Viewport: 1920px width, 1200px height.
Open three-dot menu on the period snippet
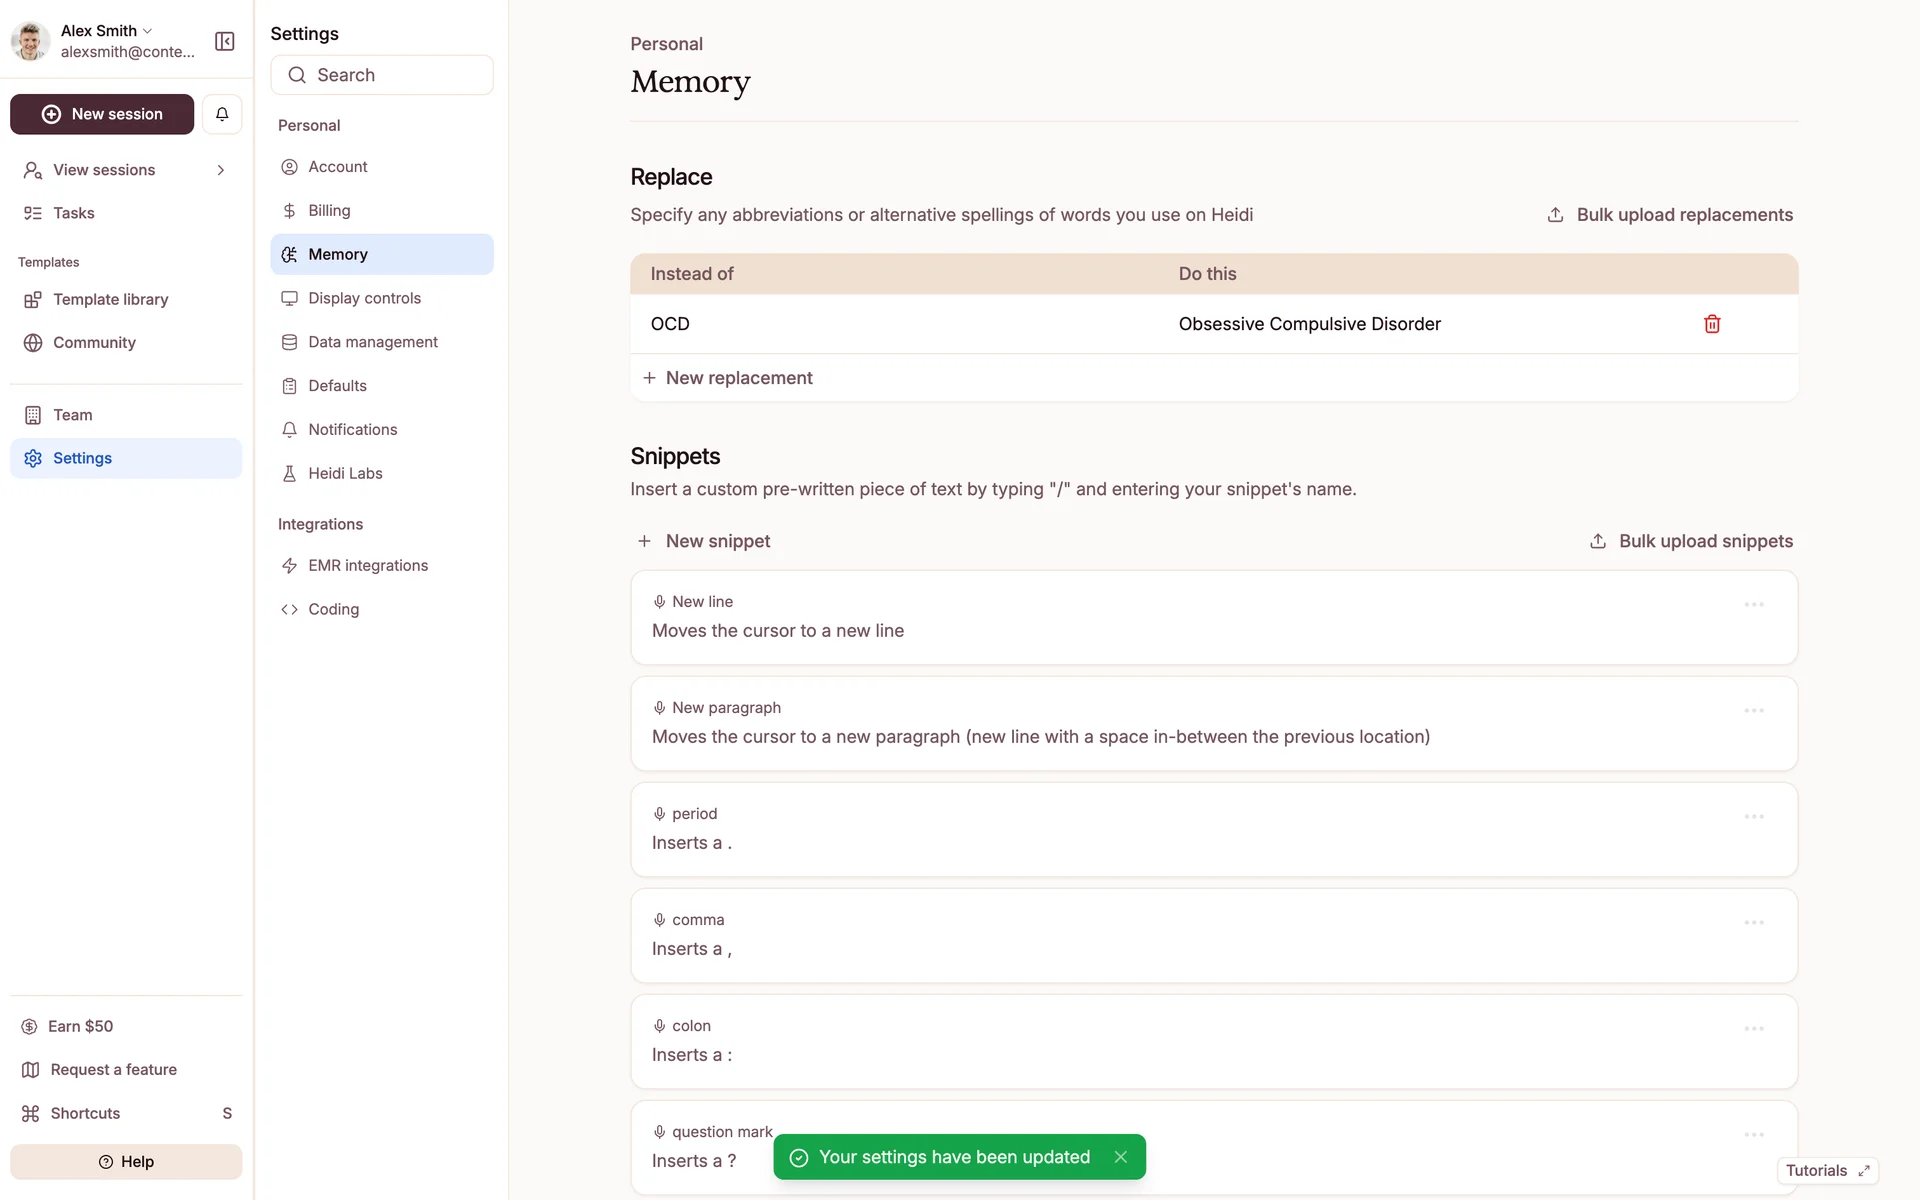1754,817
